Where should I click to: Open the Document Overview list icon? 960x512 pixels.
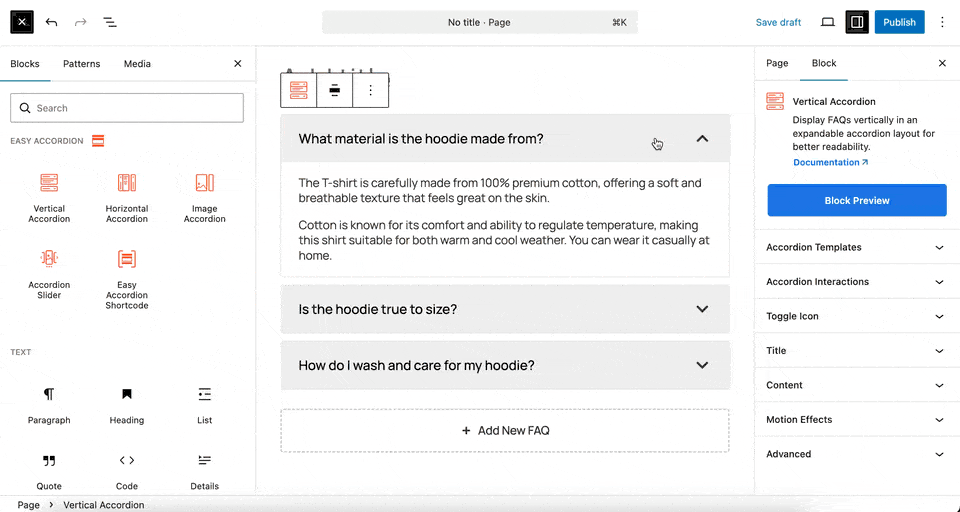110,22
